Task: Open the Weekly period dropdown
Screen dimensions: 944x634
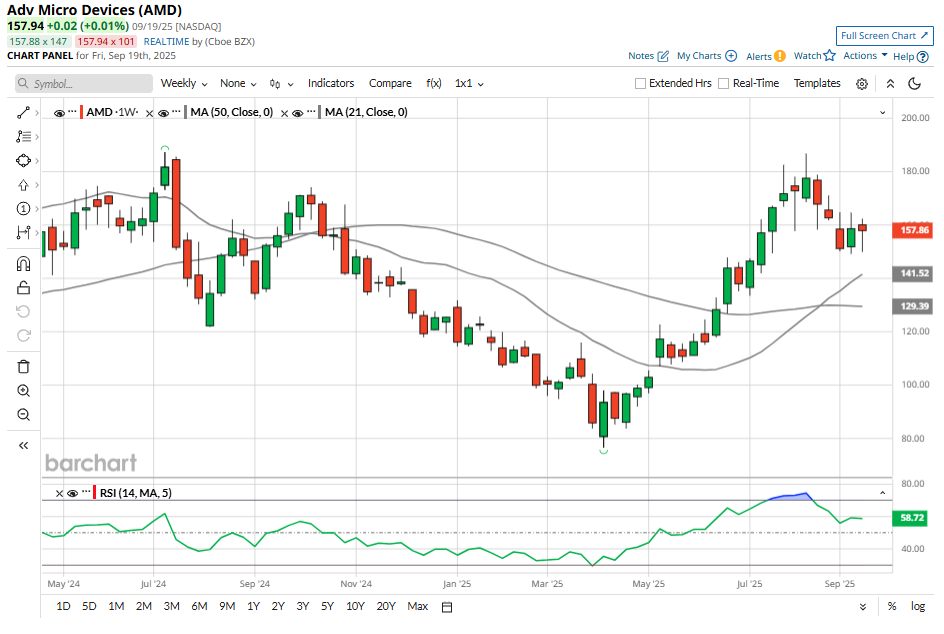Action: click(184, 84)
